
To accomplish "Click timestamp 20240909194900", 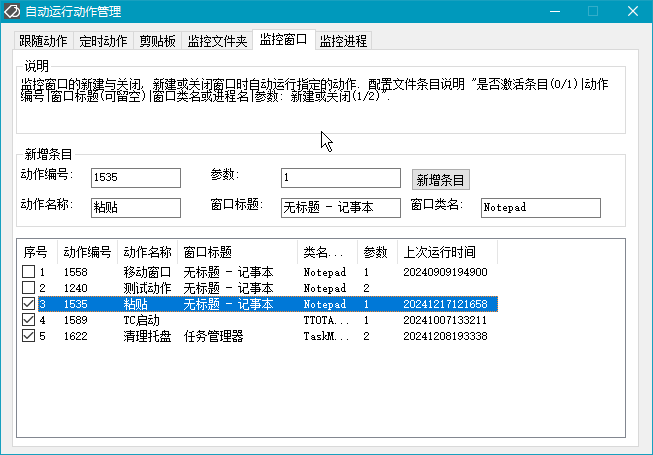I will point(445,272).
